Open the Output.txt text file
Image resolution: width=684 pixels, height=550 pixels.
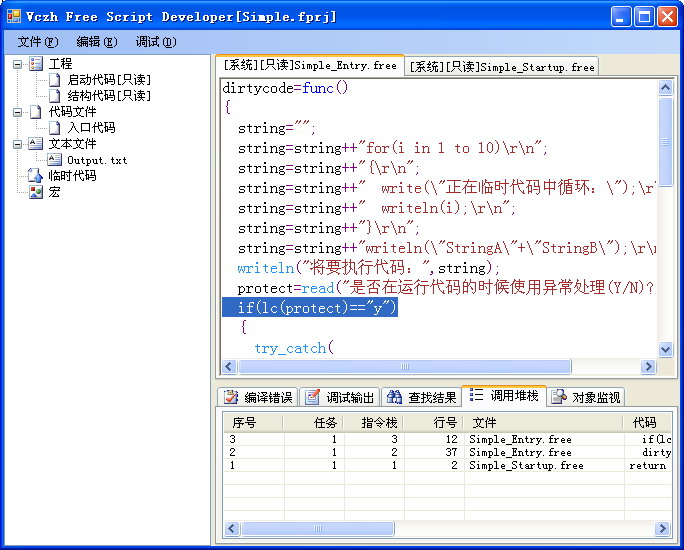tap(97, 160)
